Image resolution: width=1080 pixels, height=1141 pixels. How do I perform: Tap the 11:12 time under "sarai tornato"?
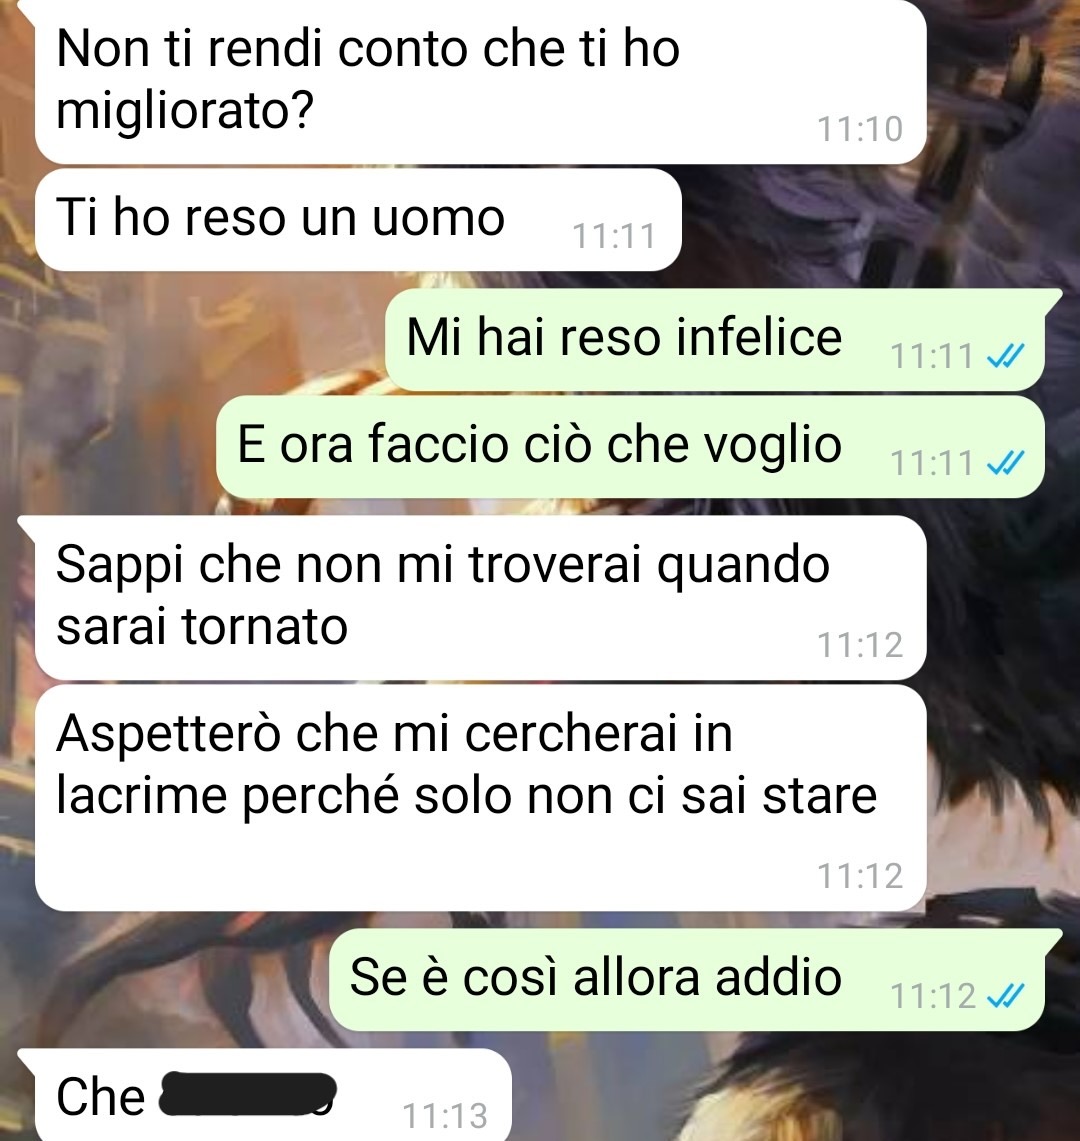tap(859, 645)
